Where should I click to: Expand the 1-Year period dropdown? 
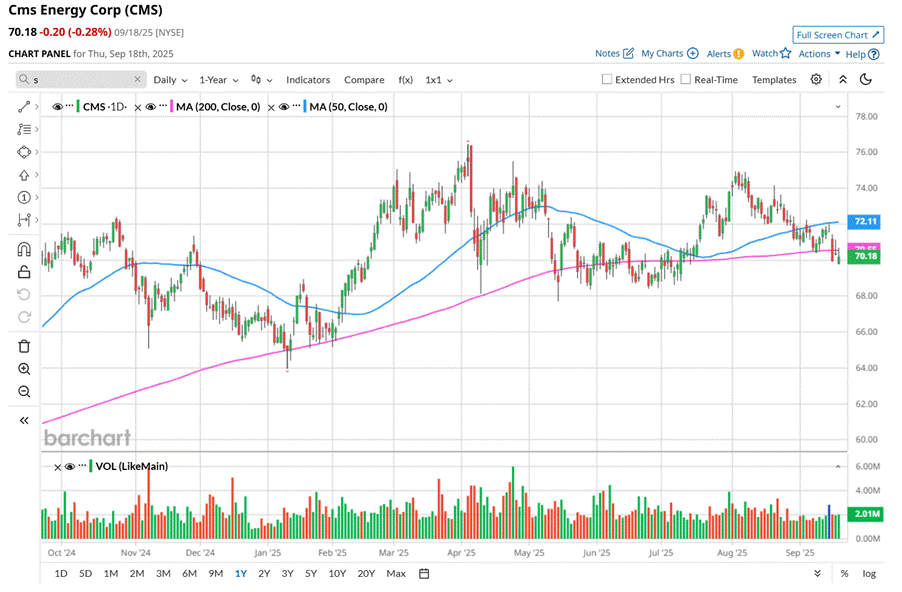[x=217, y=79]
